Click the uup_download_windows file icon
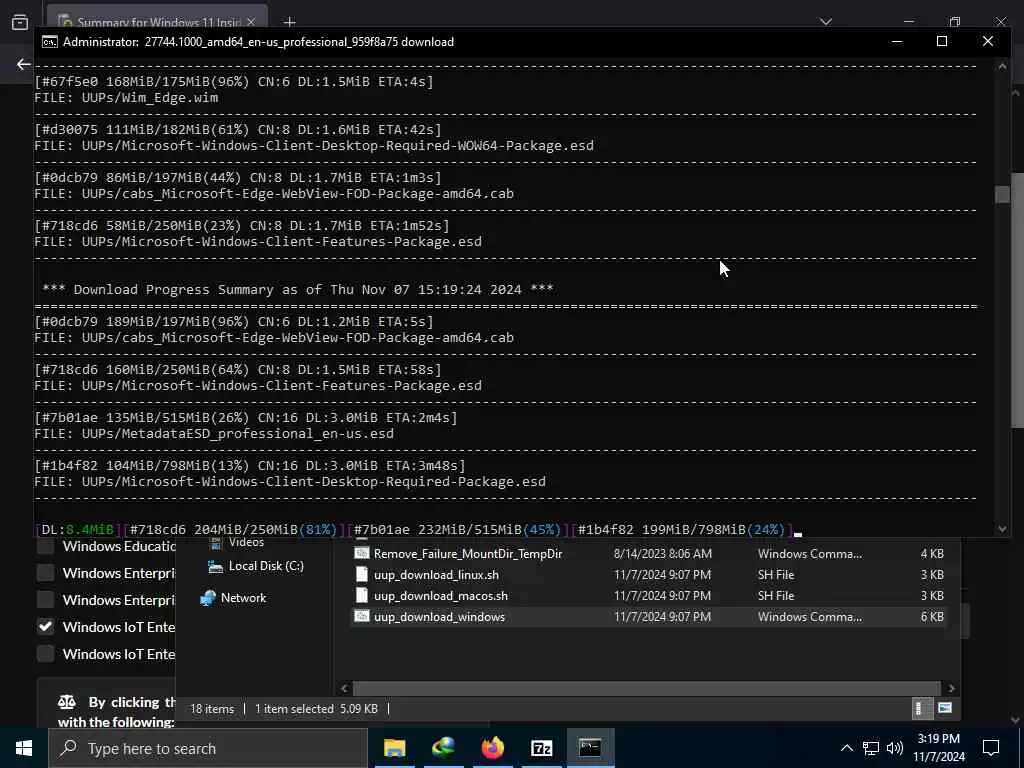The height and width of the screenshot is (768, 1024). [x=361, y=616]
